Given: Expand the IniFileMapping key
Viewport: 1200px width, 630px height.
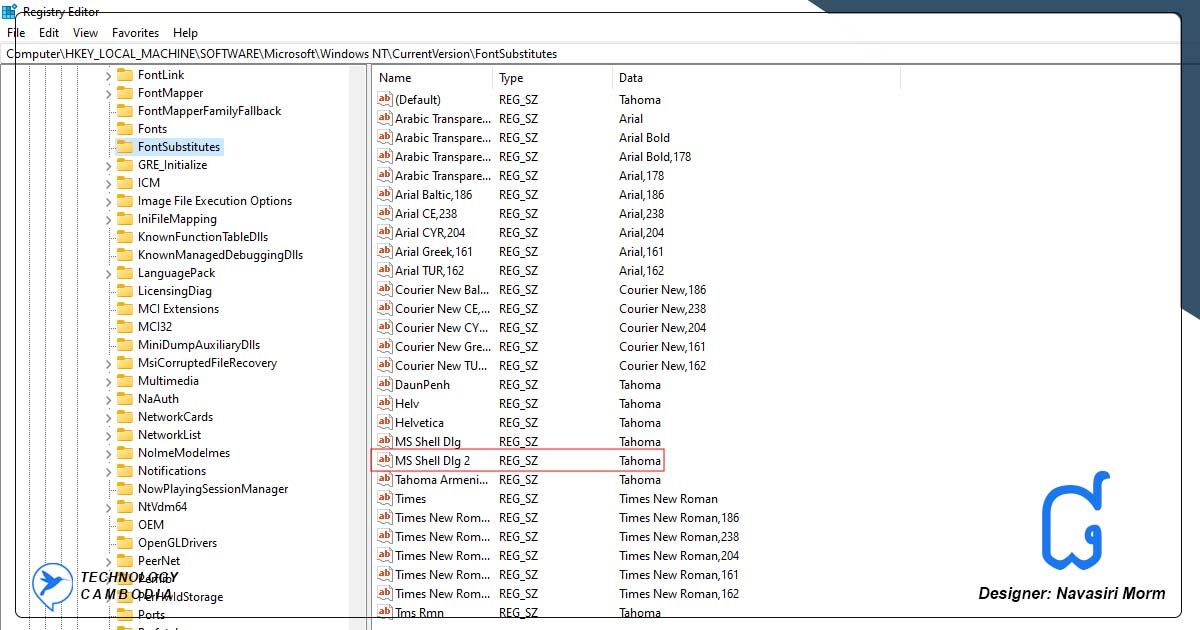Looking at the screenshot, I should pyautogui.click(x=109, y=219).
